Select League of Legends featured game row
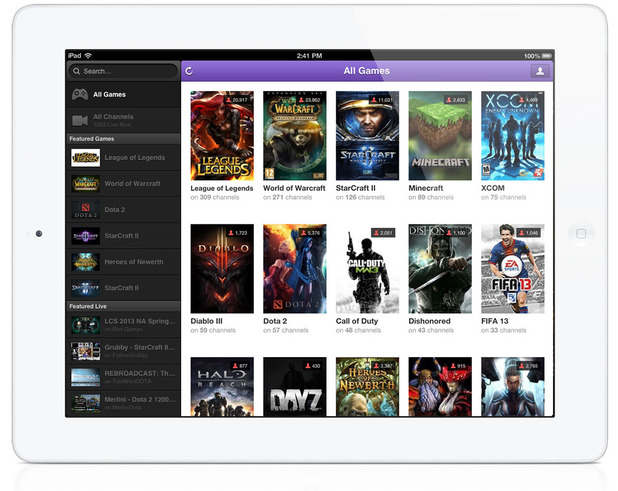Viewport: 618px width, 491px height. (x=123, y=158)
